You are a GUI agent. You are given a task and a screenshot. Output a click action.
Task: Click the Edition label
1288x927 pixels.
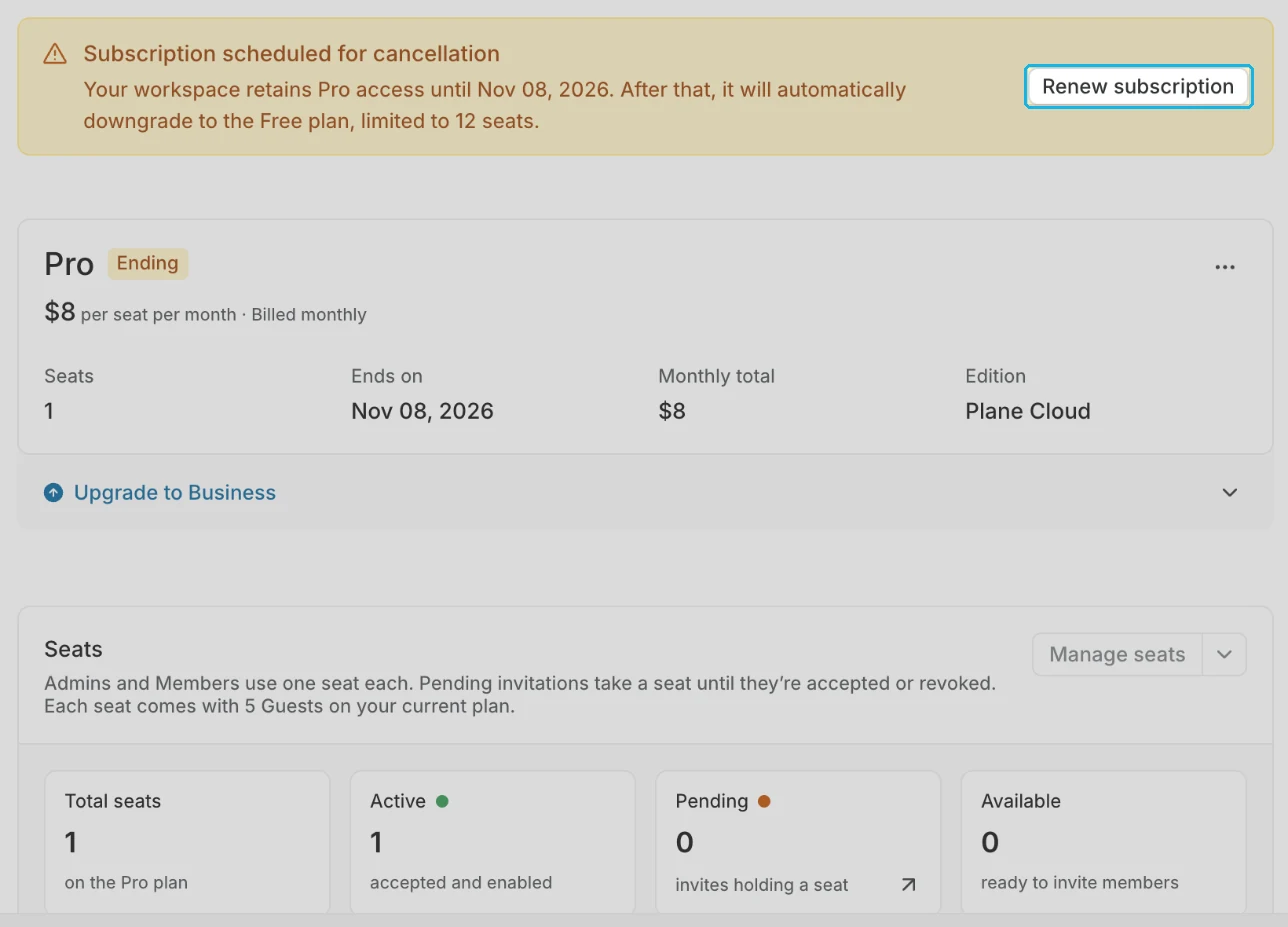(996, 376)
